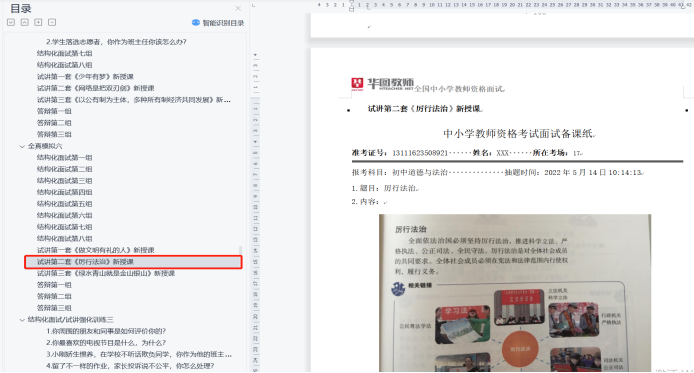Click the plus-box icon under 目录 title
Image resolution: width=694 pixels, height=373 pixels.
tap(39, 22)
